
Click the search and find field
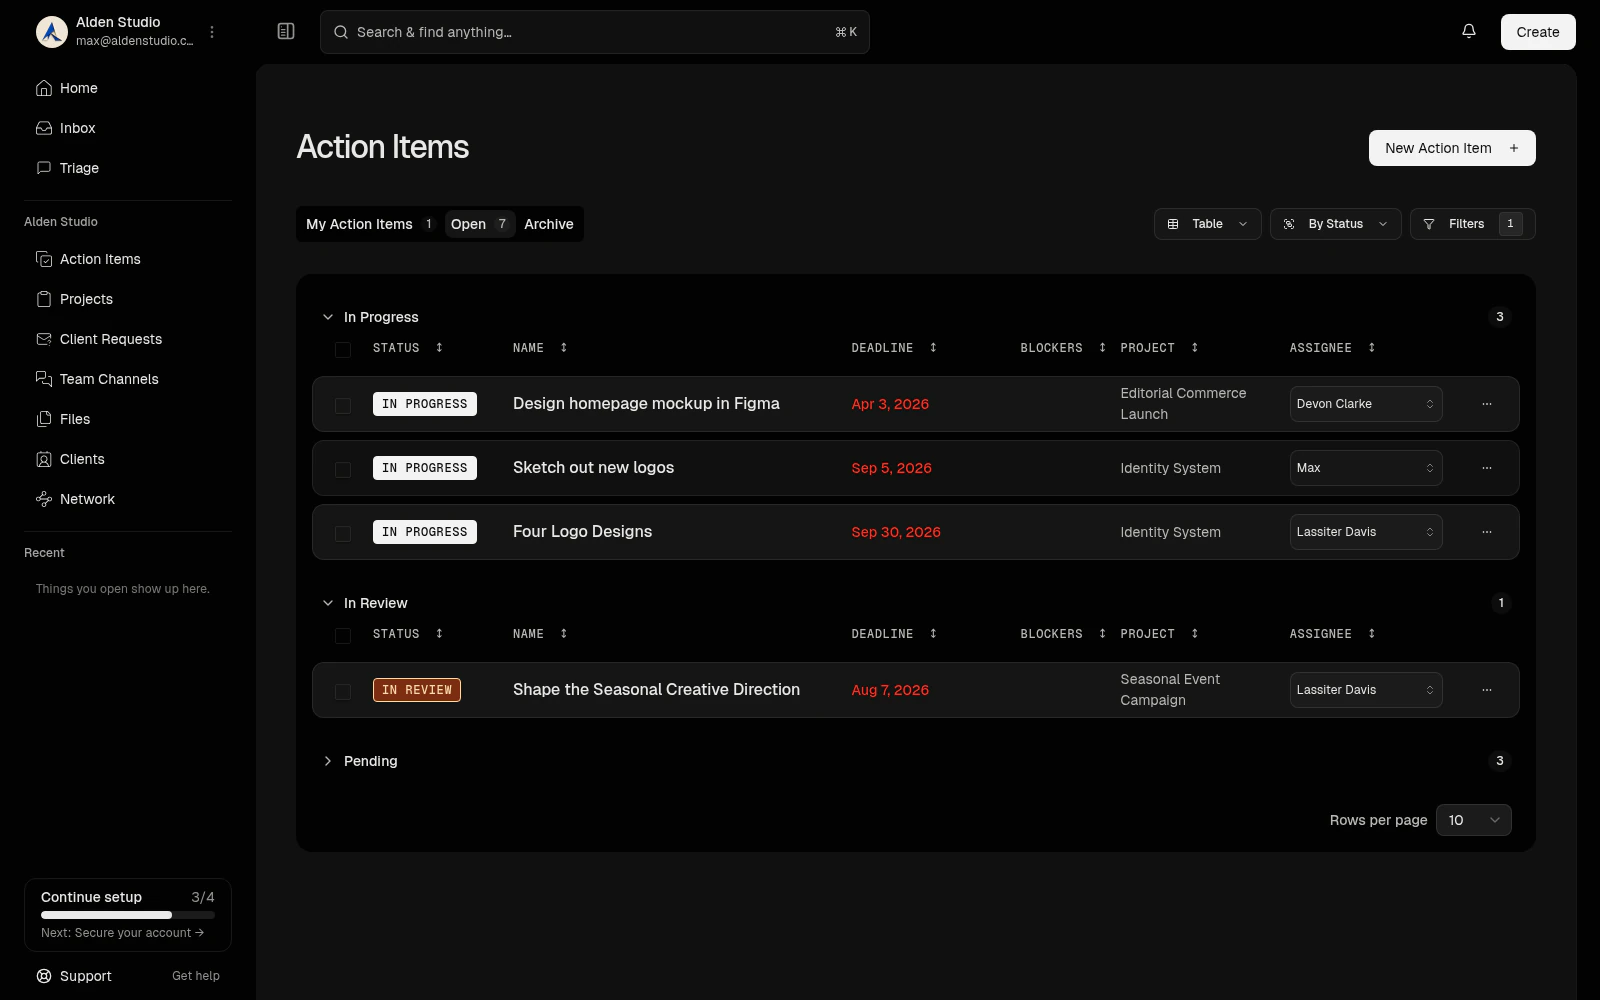(595, 32)
